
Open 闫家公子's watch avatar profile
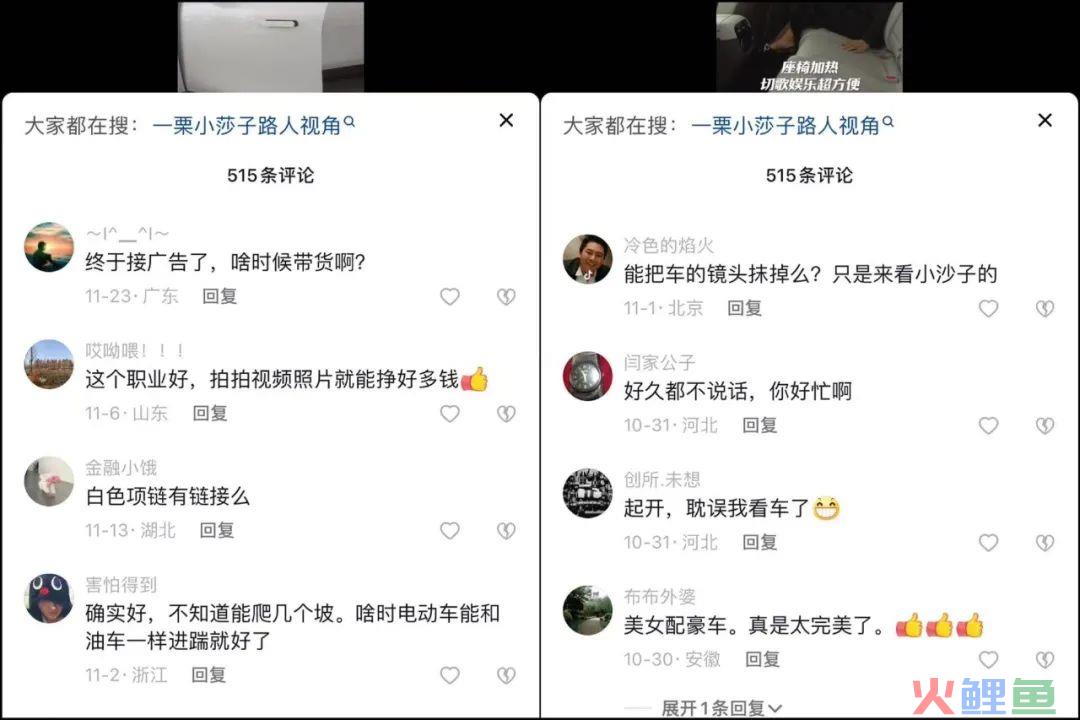point(587,376)
